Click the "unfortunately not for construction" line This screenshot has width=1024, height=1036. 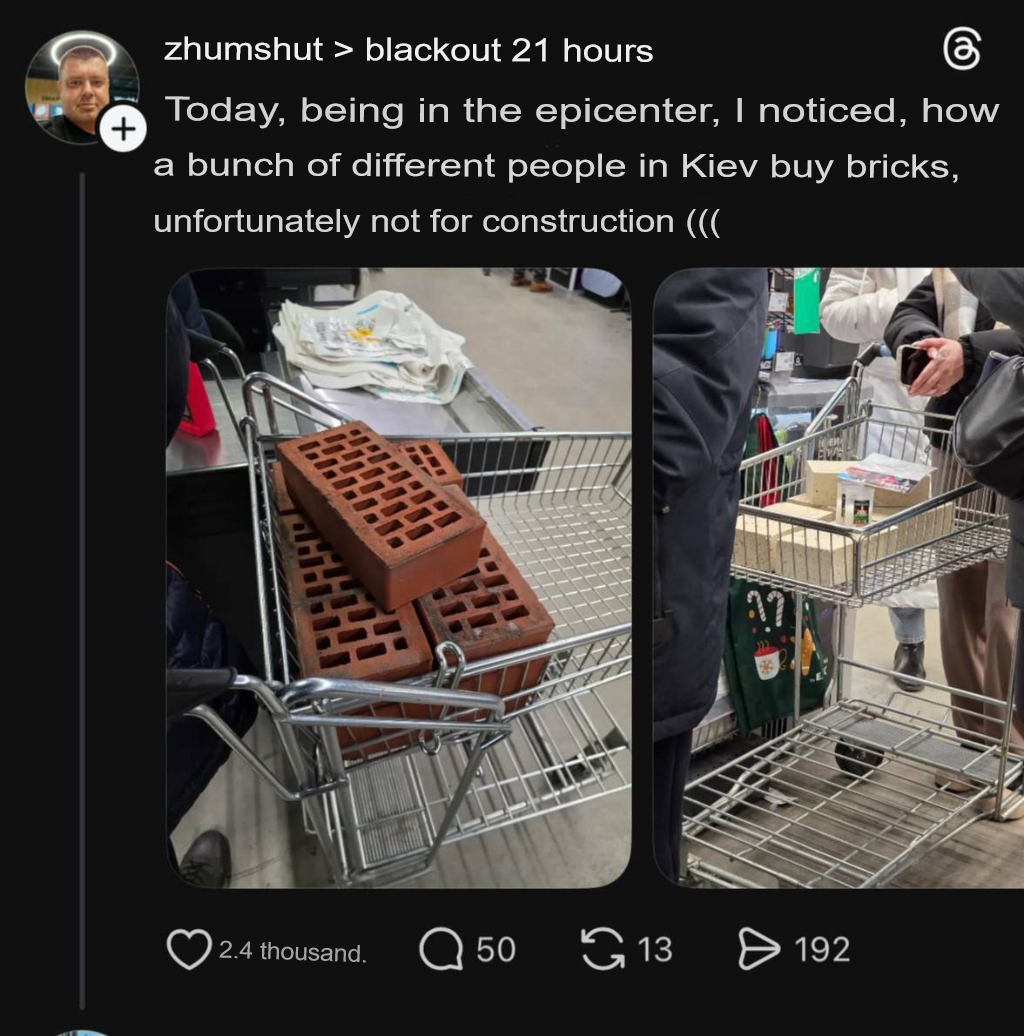tap(436, 221)
